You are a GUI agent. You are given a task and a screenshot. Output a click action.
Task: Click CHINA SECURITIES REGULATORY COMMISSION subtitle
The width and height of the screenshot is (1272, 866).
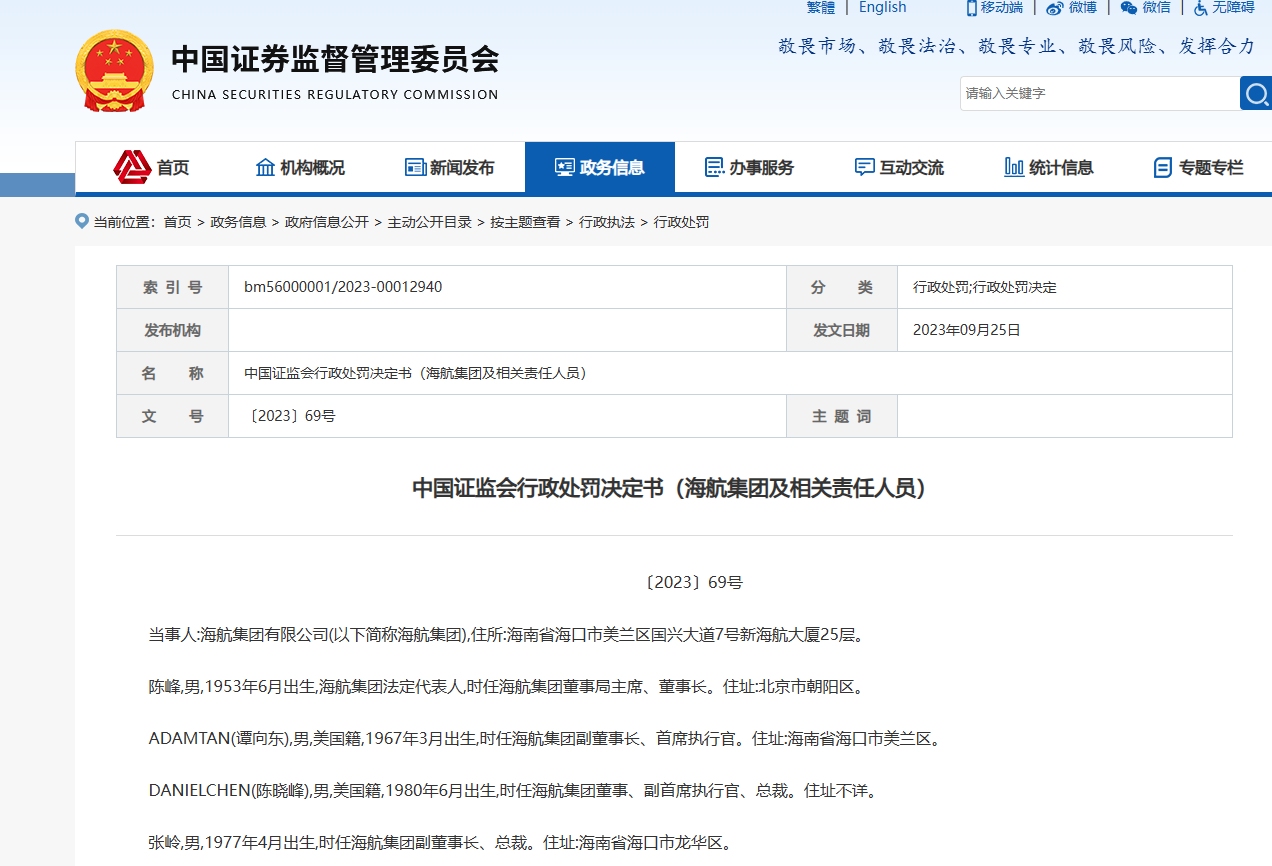coord(335,94)
